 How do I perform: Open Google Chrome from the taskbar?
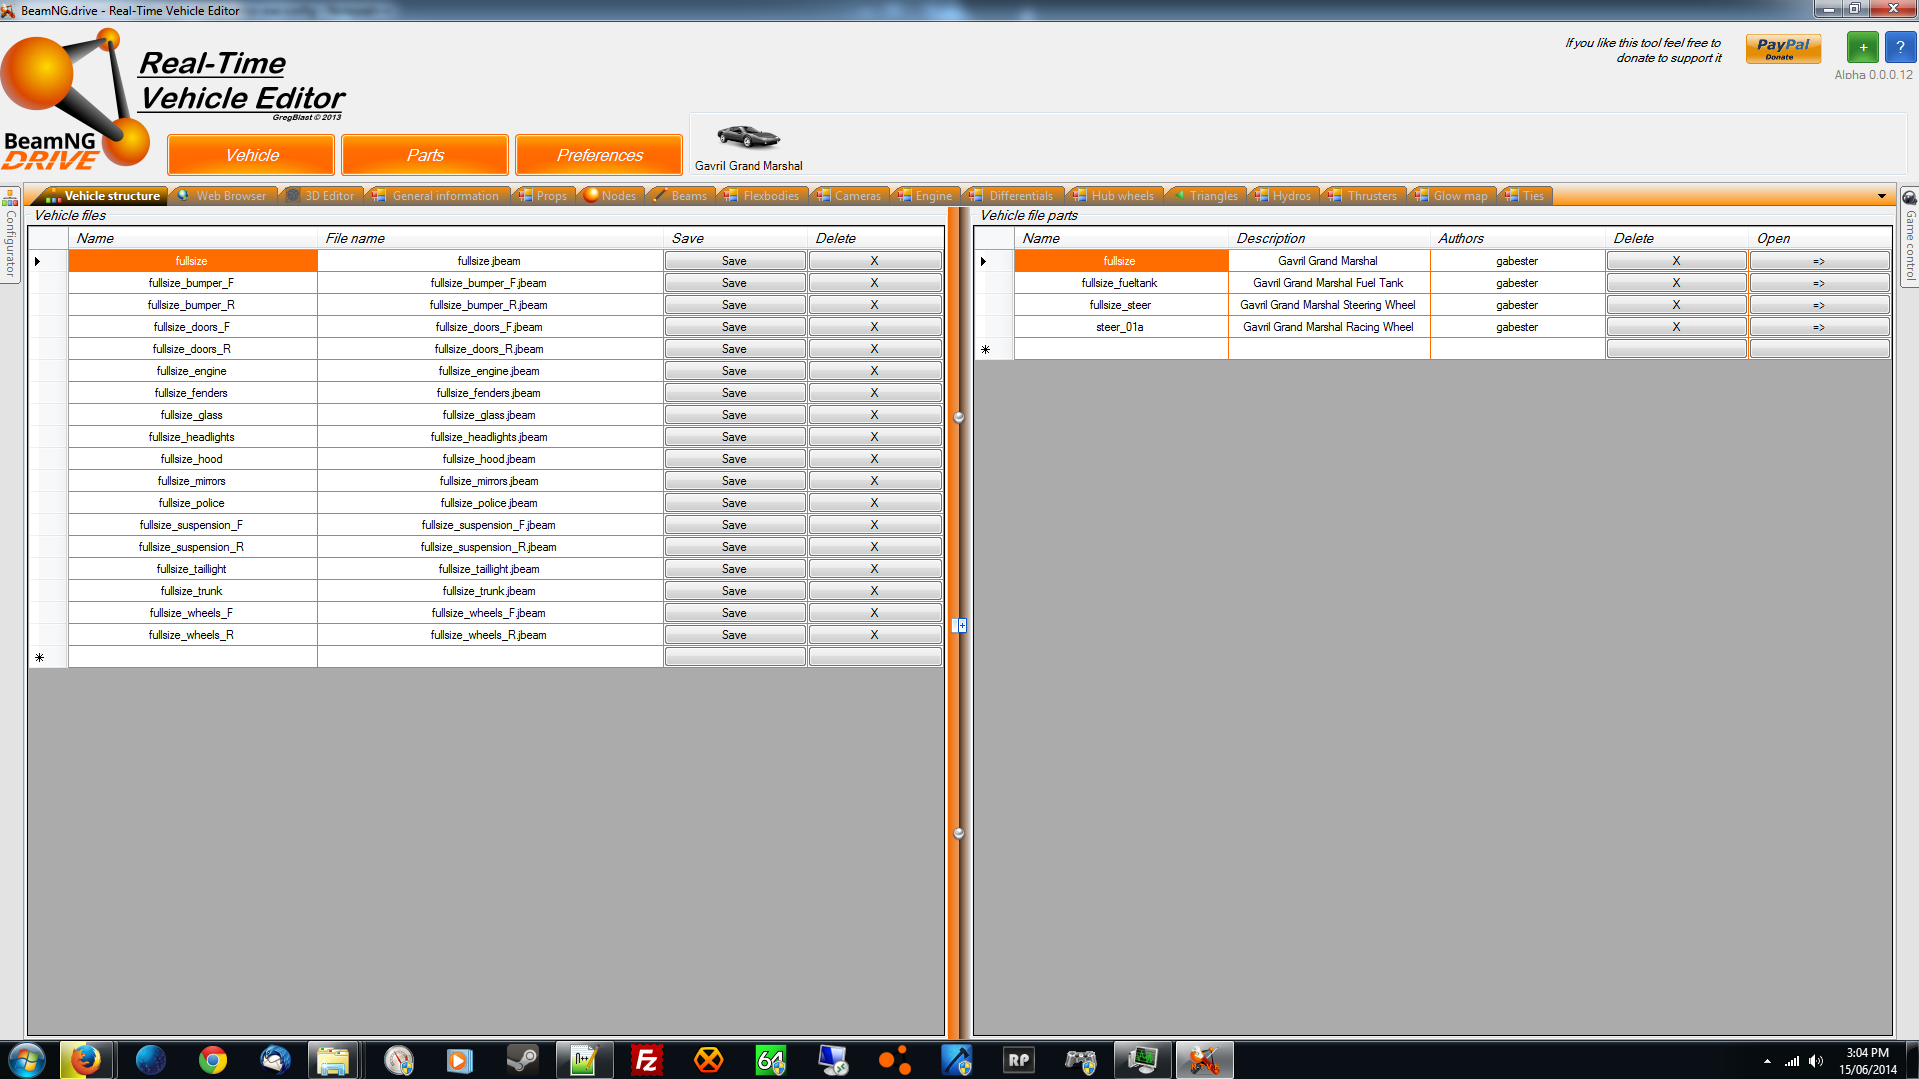tap(212, 1060)
